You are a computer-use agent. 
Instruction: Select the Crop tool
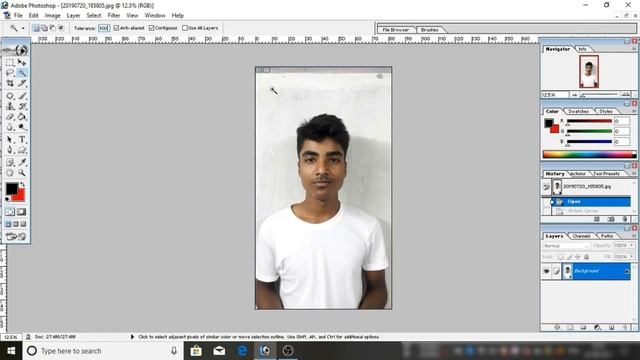pos(10,83)
